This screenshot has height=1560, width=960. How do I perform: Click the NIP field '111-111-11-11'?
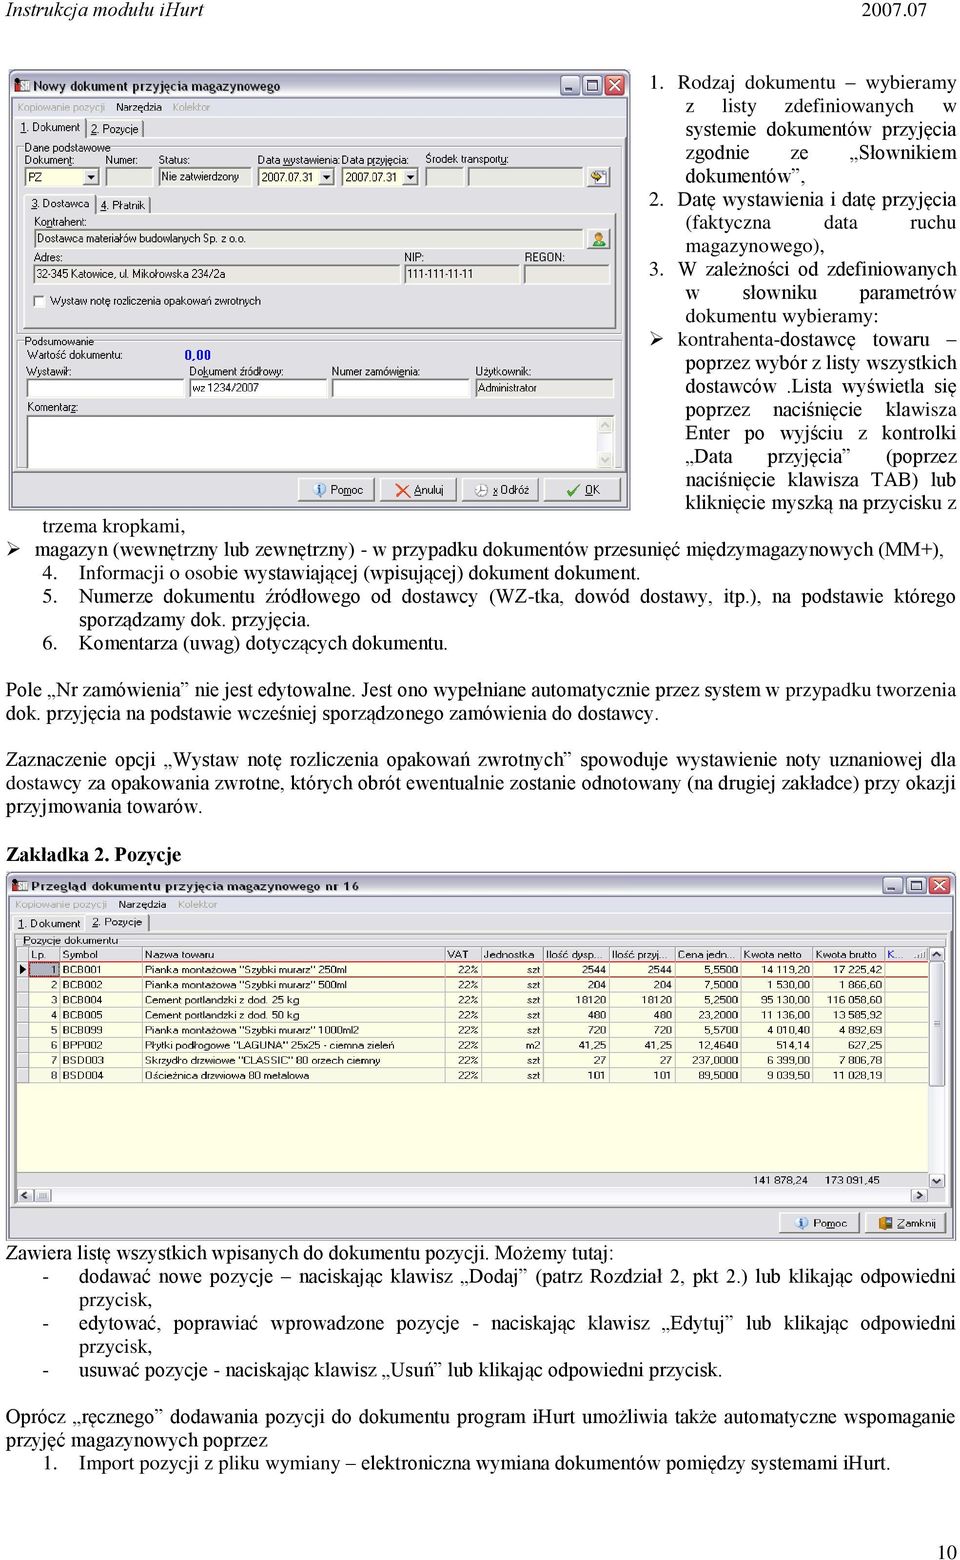[x=461, y=274]
